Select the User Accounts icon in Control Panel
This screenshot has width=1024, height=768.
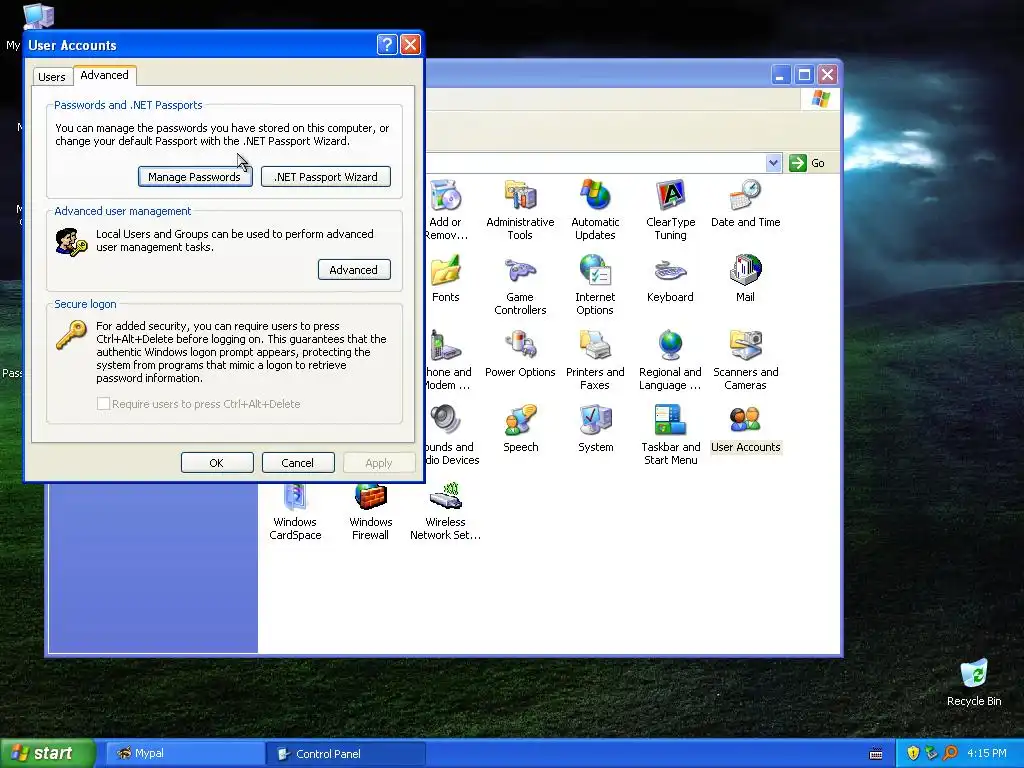[745, 429]
